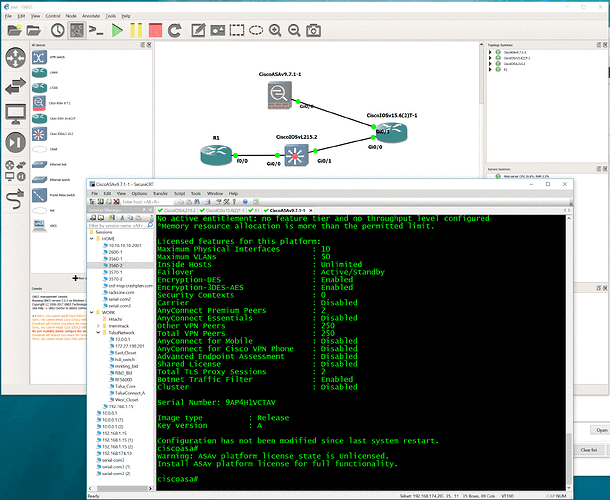
Task: Click SecureCRT disconnect red X toolbar icon
Action: [x=116, y=202]
